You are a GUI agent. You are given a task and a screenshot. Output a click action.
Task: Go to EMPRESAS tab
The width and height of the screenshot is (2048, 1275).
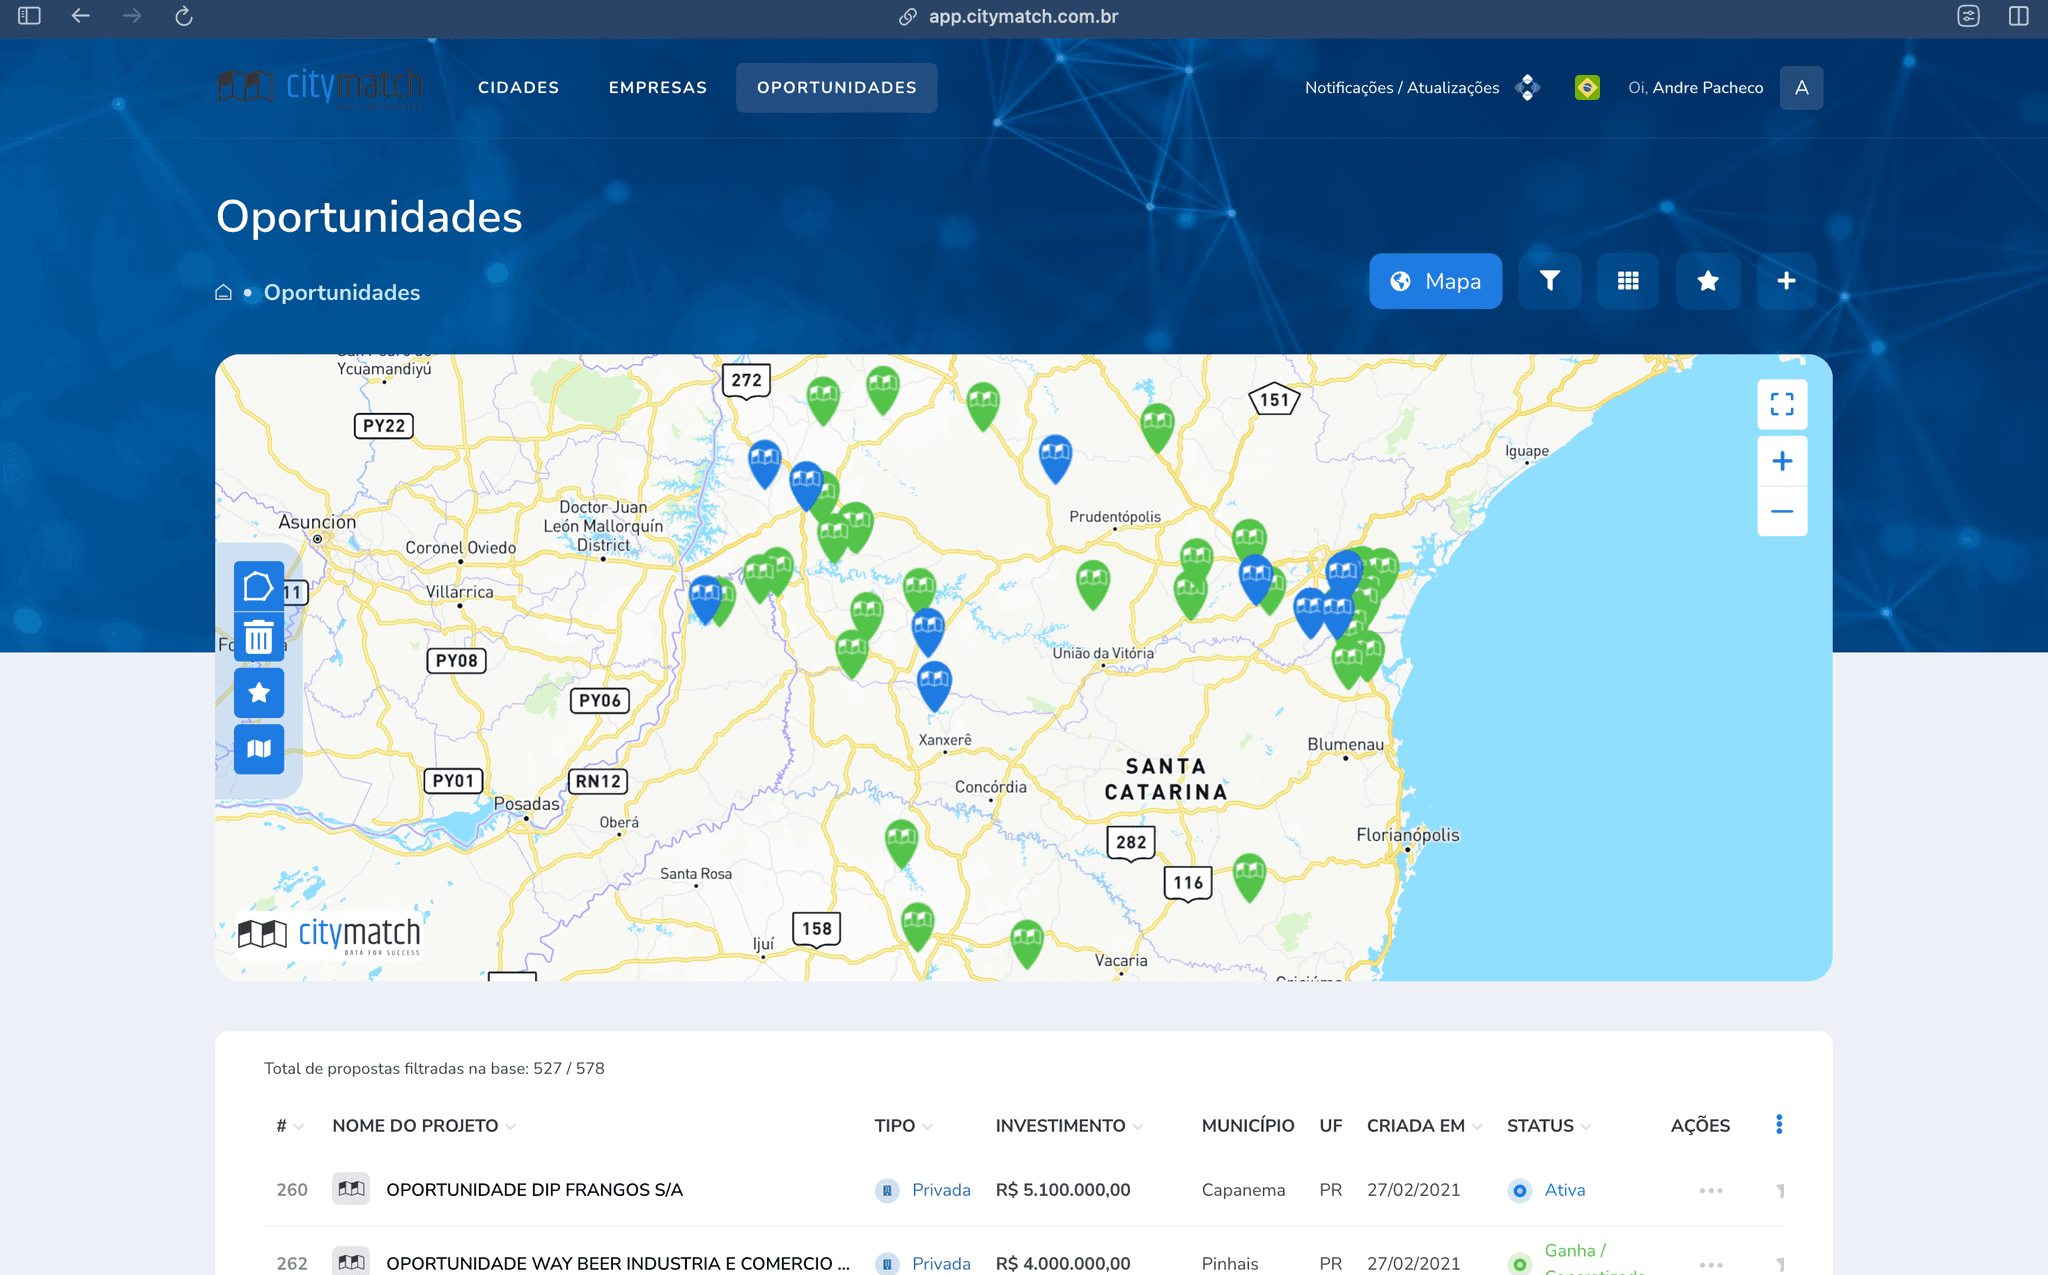pos(657,88)
